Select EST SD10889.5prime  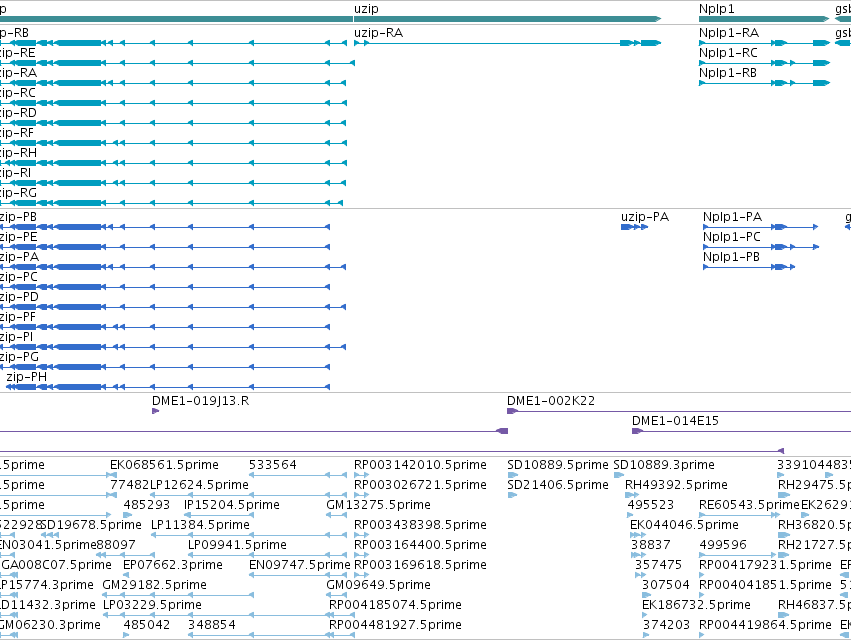pos(558,465)
